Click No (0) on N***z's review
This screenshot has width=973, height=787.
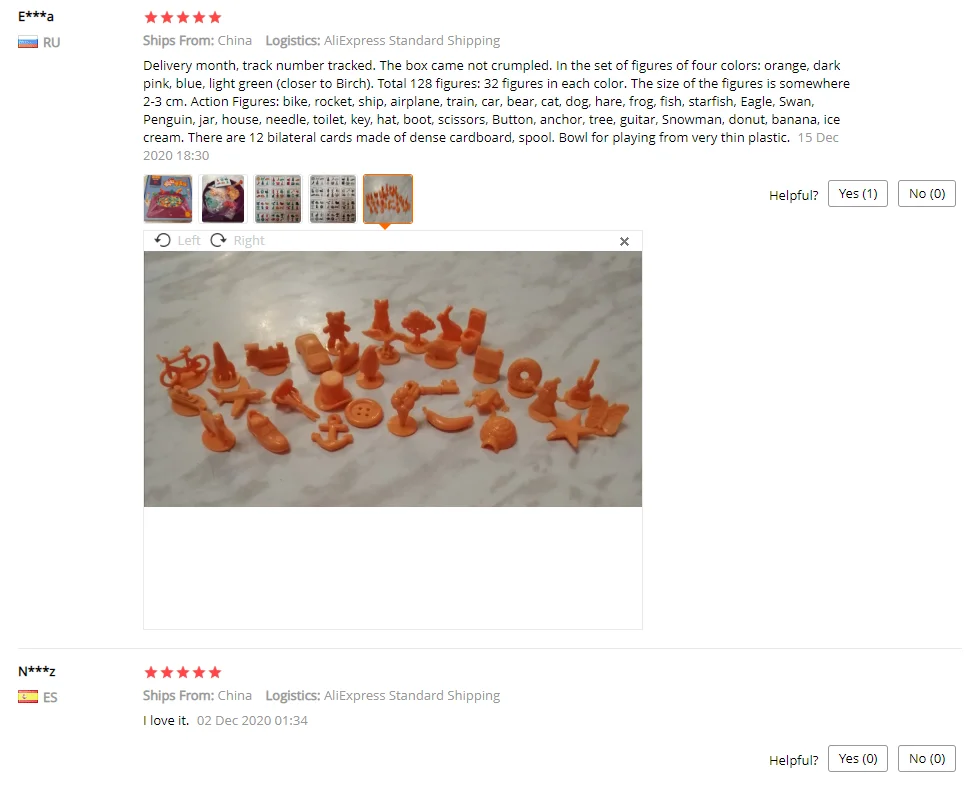[x=926, y=758]
